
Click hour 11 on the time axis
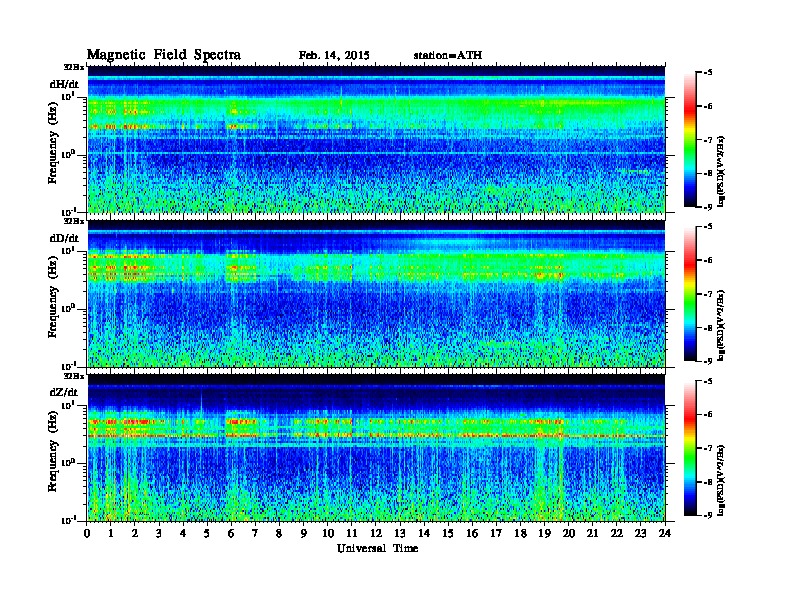[x=352, y=533]
